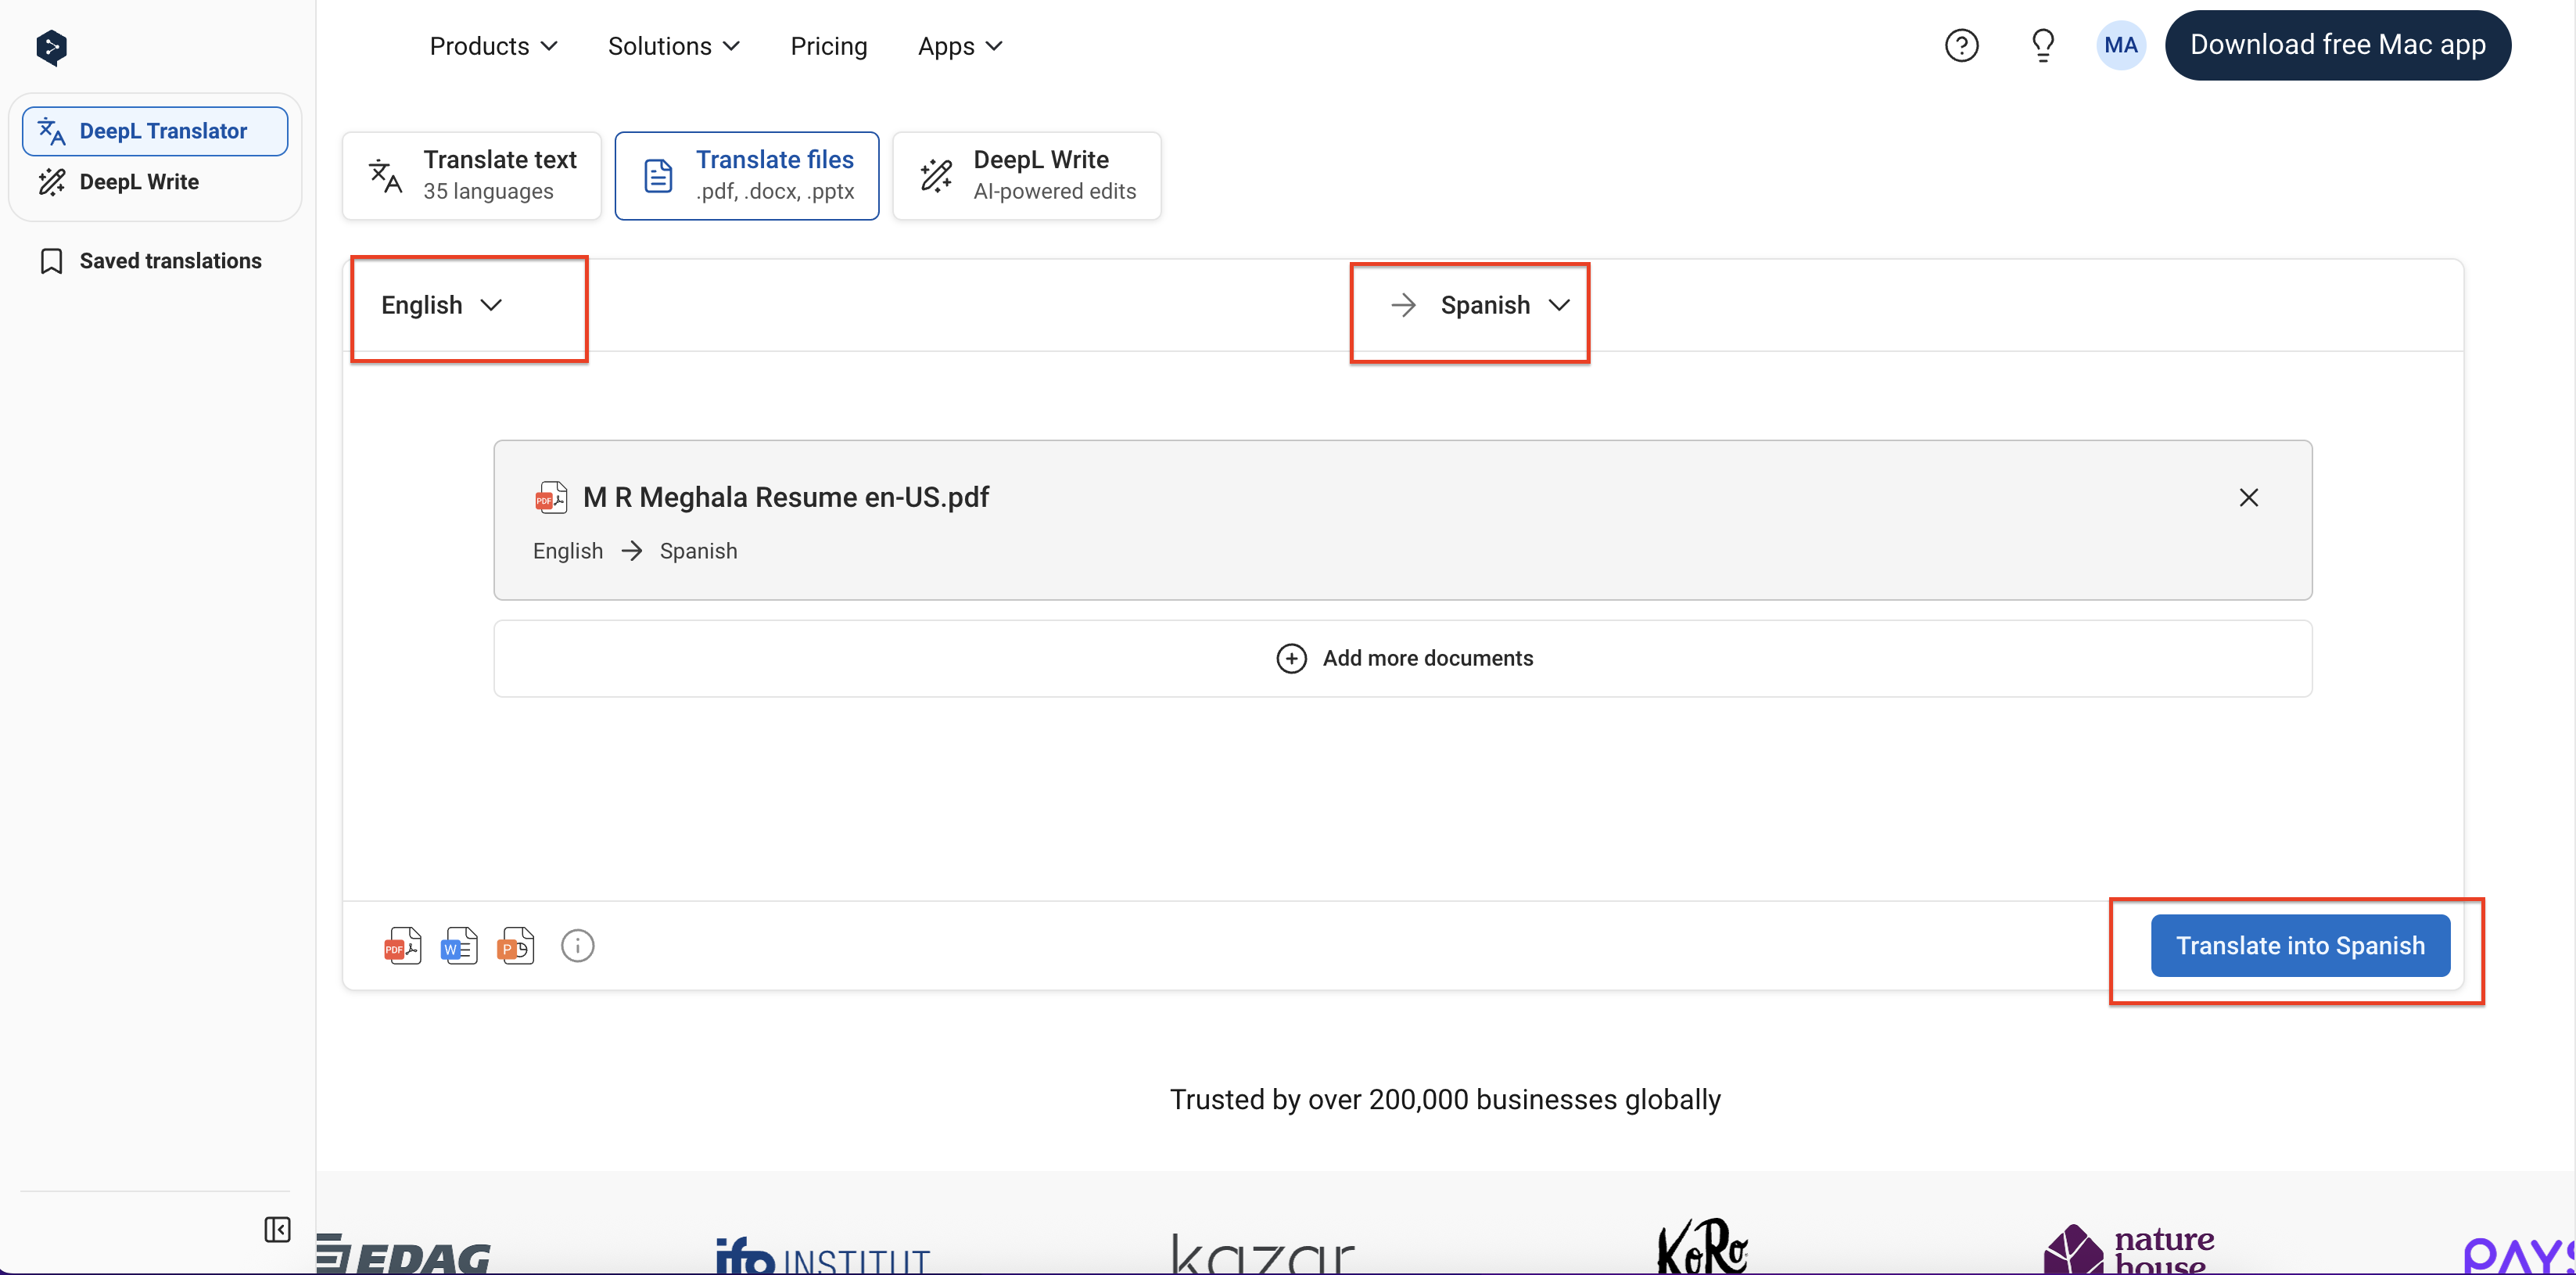The image size is (2576, 1275).
Task: Select the PowerPoint output format
Action: click(x=516, y=945)
